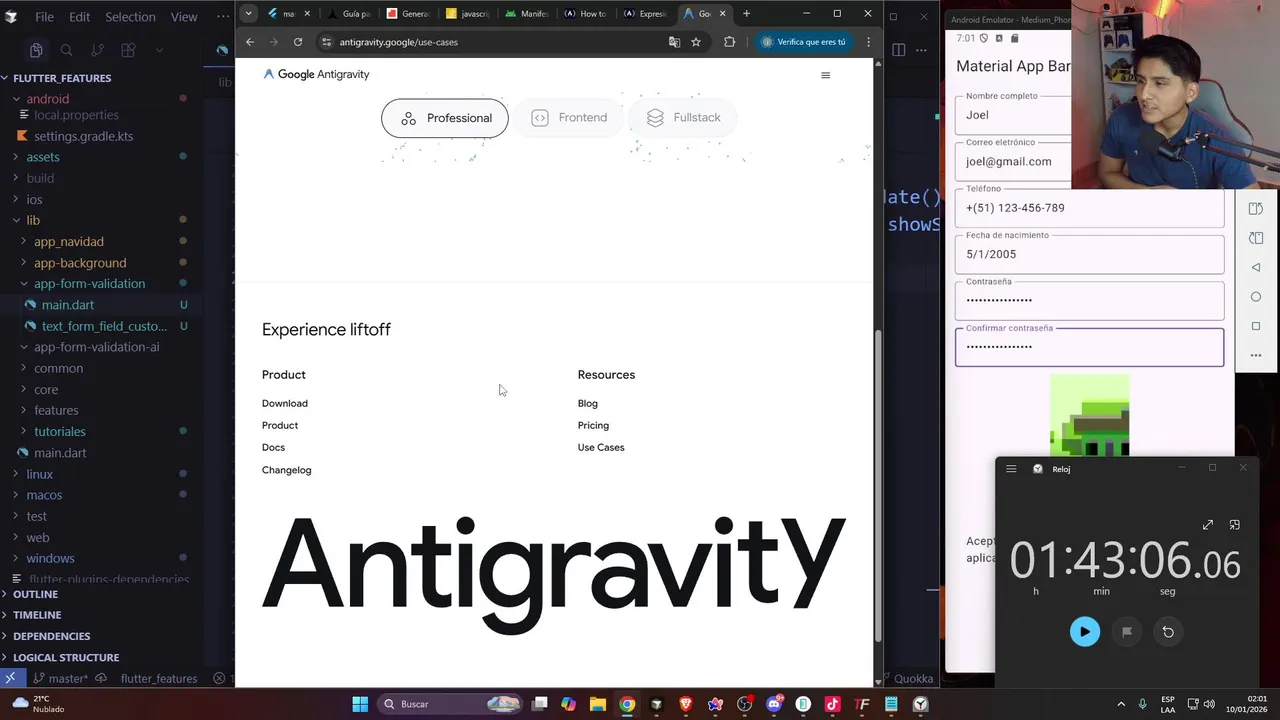1280x720 pixels.
Task: Select the Fullstack use case
Action: (x=683, y=118)
